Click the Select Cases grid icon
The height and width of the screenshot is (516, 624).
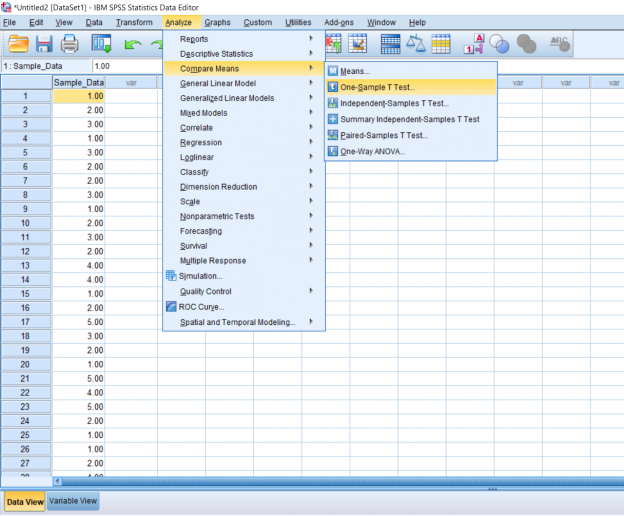[441, 44]
